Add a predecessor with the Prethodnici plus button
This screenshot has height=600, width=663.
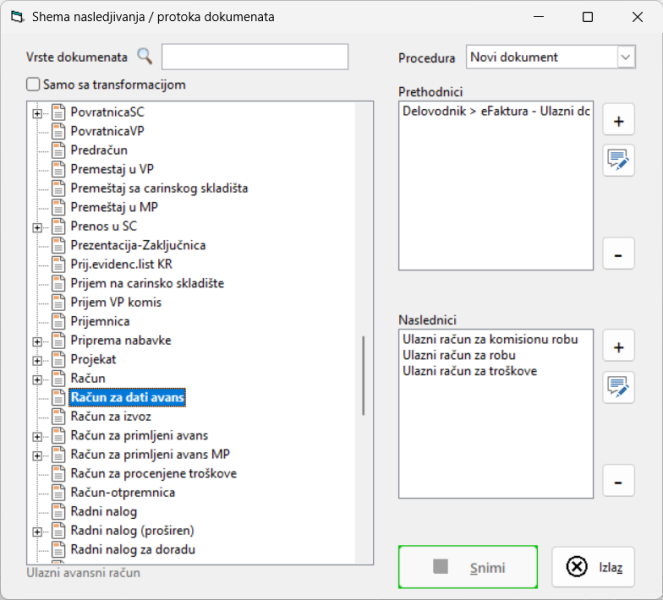tap(618, 121)
